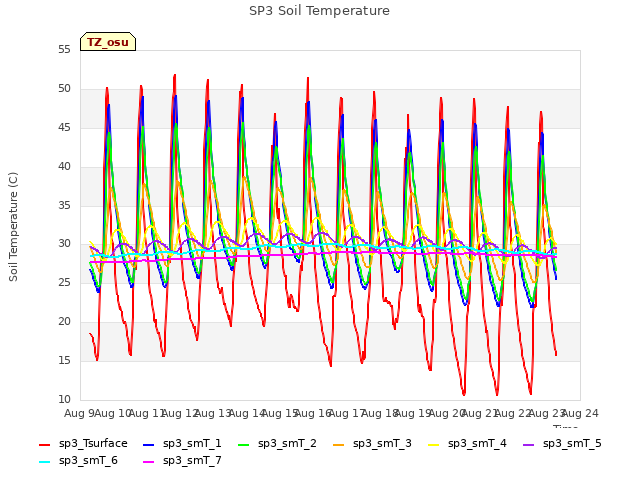Click the 55 y-axis tick label

(64, 49)
